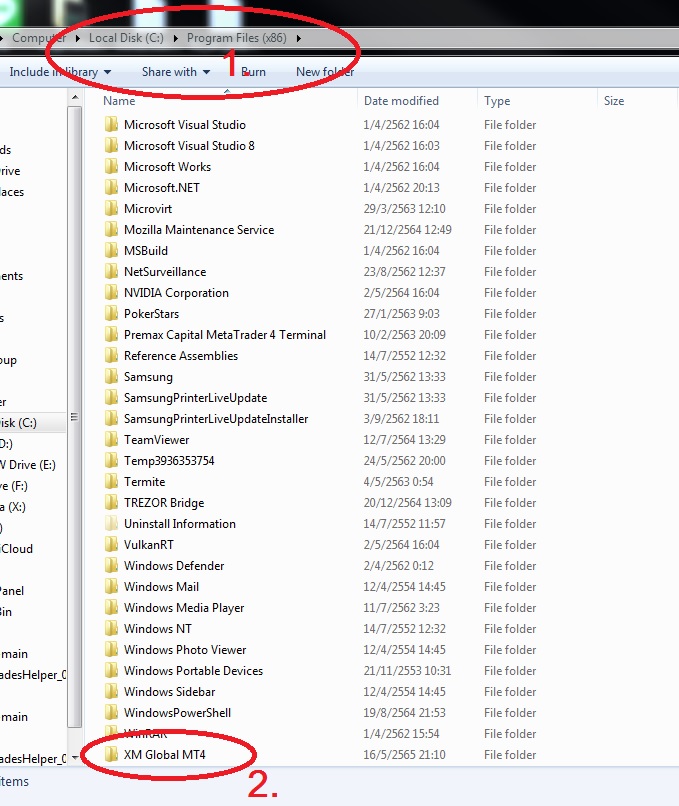This screenshot has height=806, width=679.
Task: Click the Premax Capital MetaTrader 4 Terminal folder icon
Action: (111, 335)
